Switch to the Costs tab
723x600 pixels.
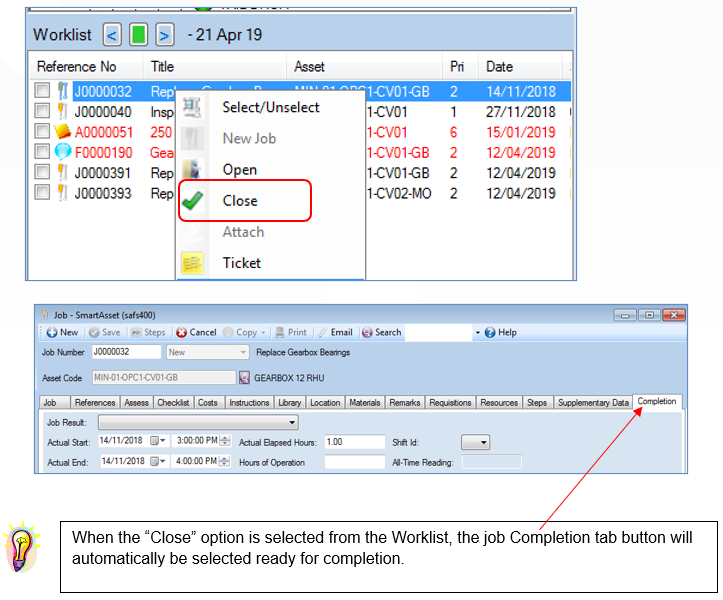(208, 403)
